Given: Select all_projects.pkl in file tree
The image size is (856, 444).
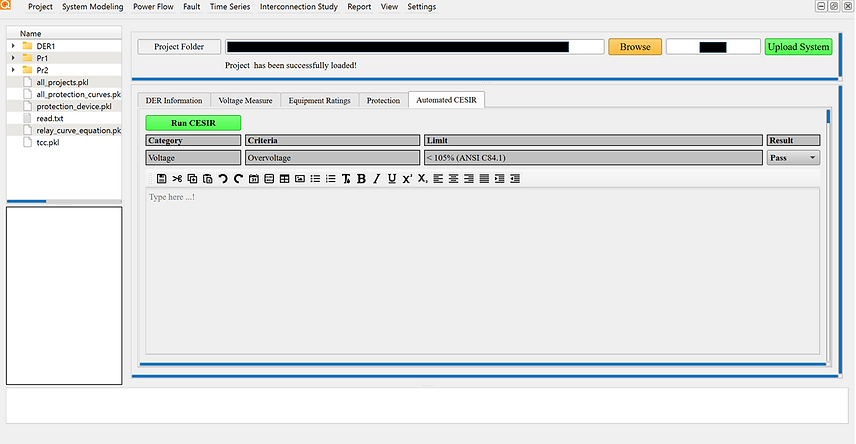Looking at the screenshot, I should coord(62,82).
